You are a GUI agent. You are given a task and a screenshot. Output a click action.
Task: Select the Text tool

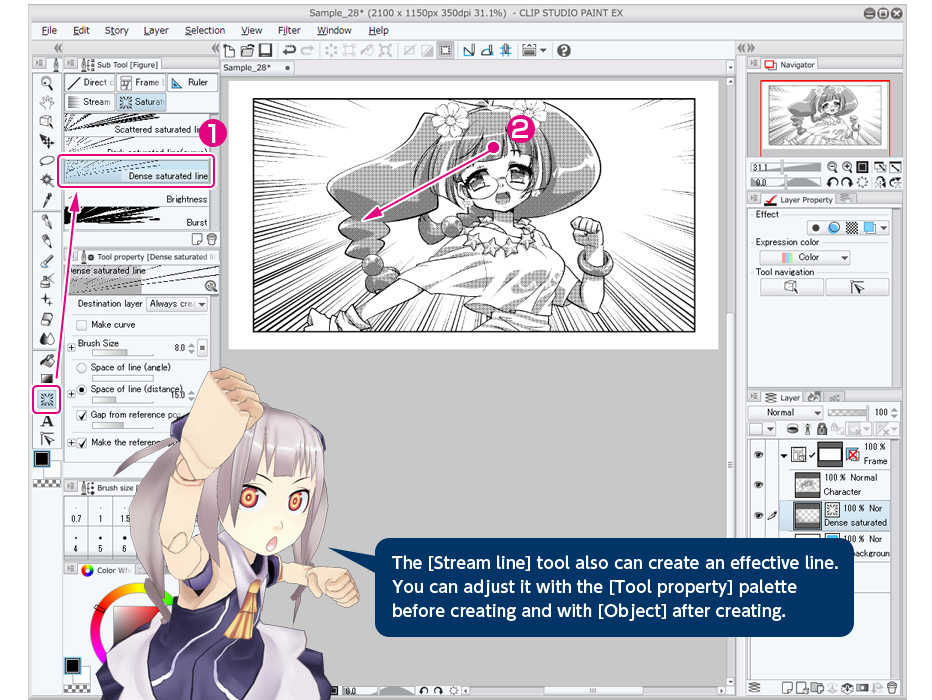coord(46,421)
